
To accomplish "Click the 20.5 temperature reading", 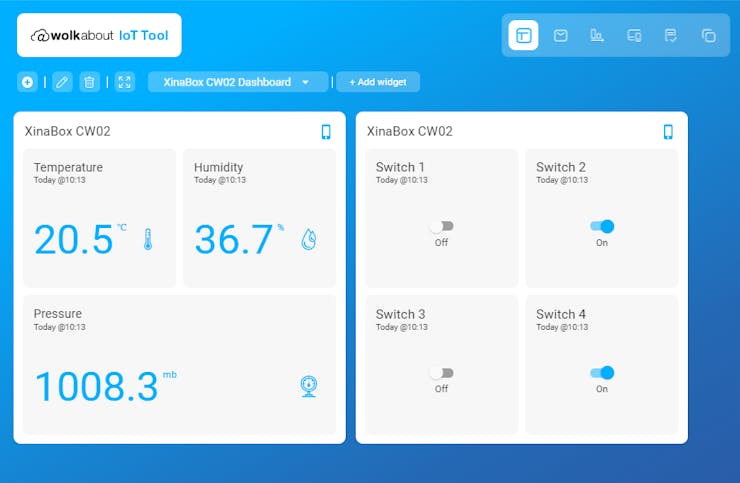I will 74,239.
